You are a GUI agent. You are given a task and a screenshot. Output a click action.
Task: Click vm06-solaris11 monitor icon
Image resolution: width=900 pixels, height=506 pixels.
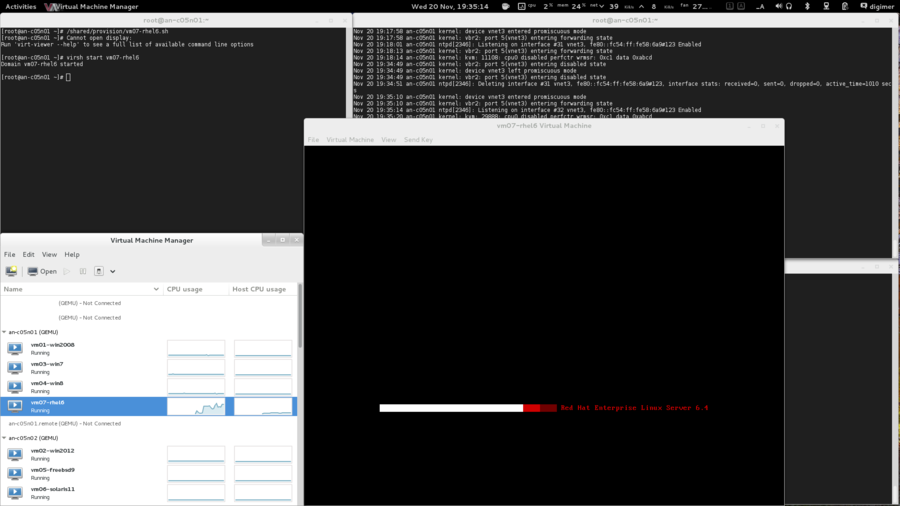[x=15, y=493]
